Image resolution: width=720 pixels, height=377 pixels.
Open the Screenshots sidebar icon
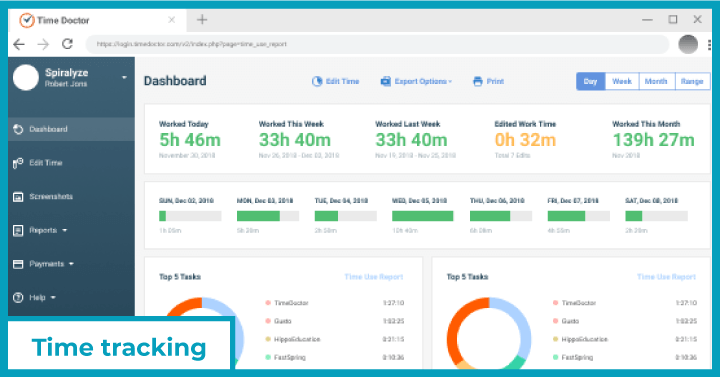point(18,197)
